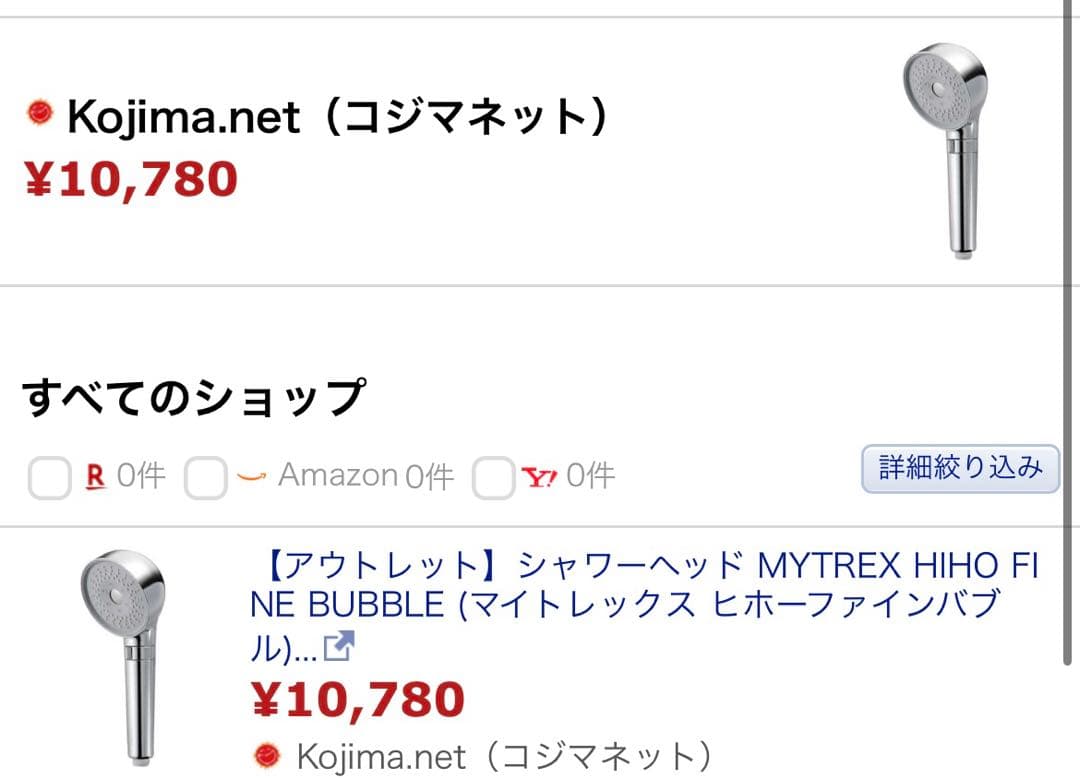Image resolution: width=1080 pixels, height=780 pixels.
Task: Select the ¥10,780 price in the top listing
Action: pyautogui.click(x=130, y=180)
